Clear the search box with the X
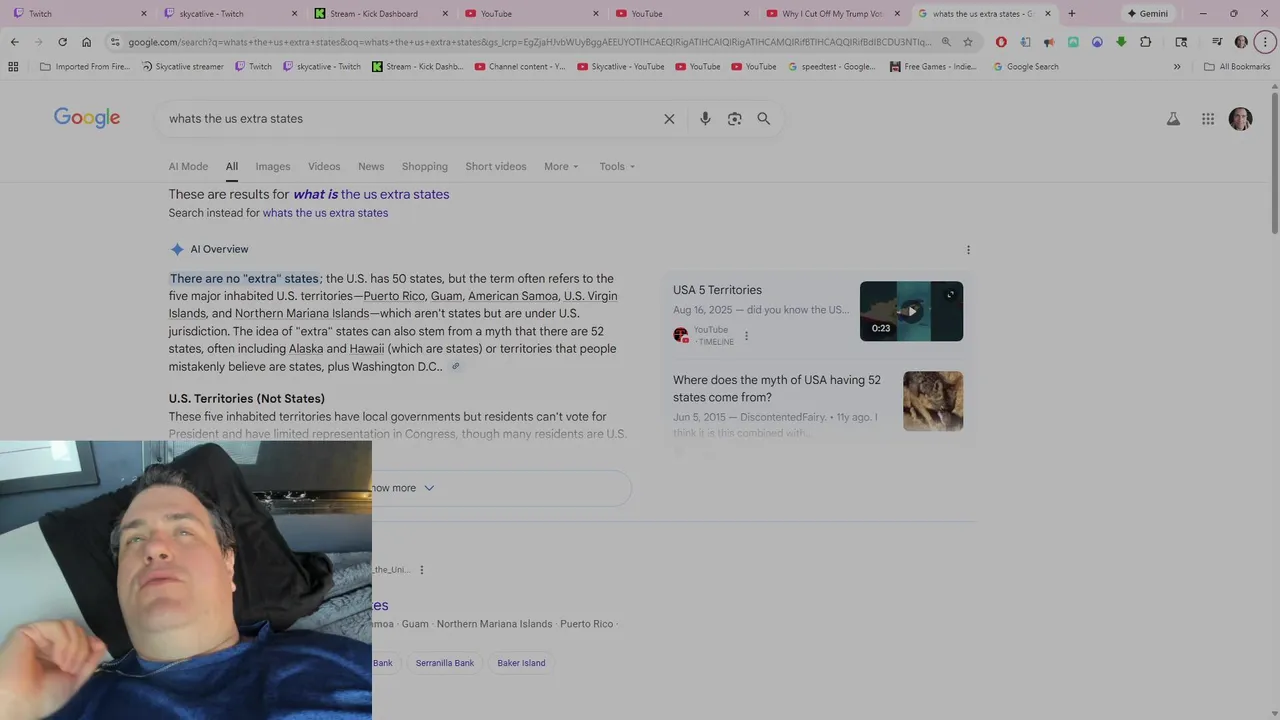The height and width of the screenshot is (720, 1280). pyautogui.click(x=669, y=119)
